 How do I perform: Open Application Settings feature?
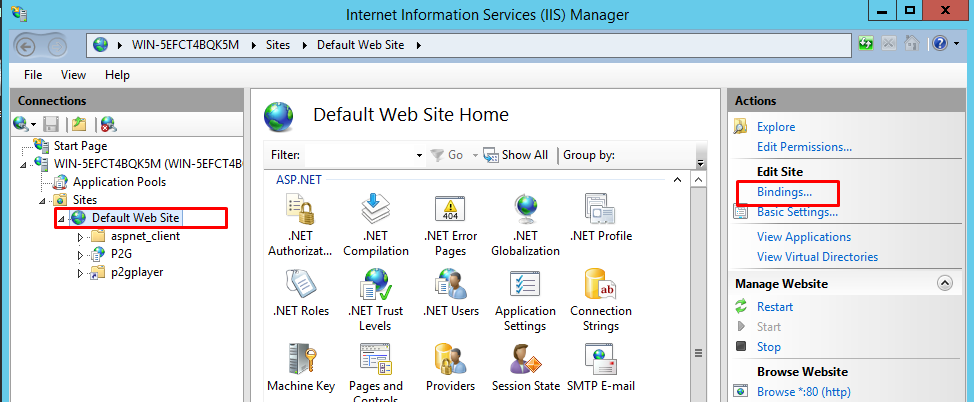point(526,301)
